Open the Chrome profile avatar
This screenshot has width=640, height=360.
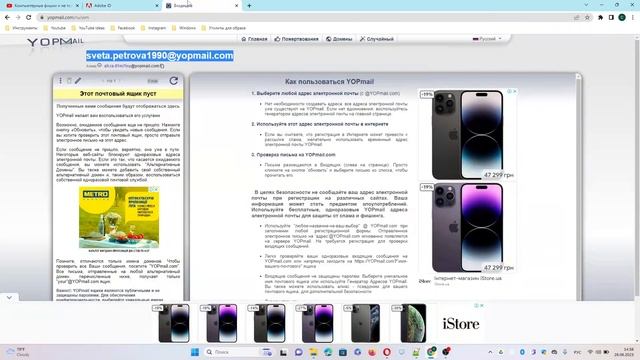click(x=622, y=18)
